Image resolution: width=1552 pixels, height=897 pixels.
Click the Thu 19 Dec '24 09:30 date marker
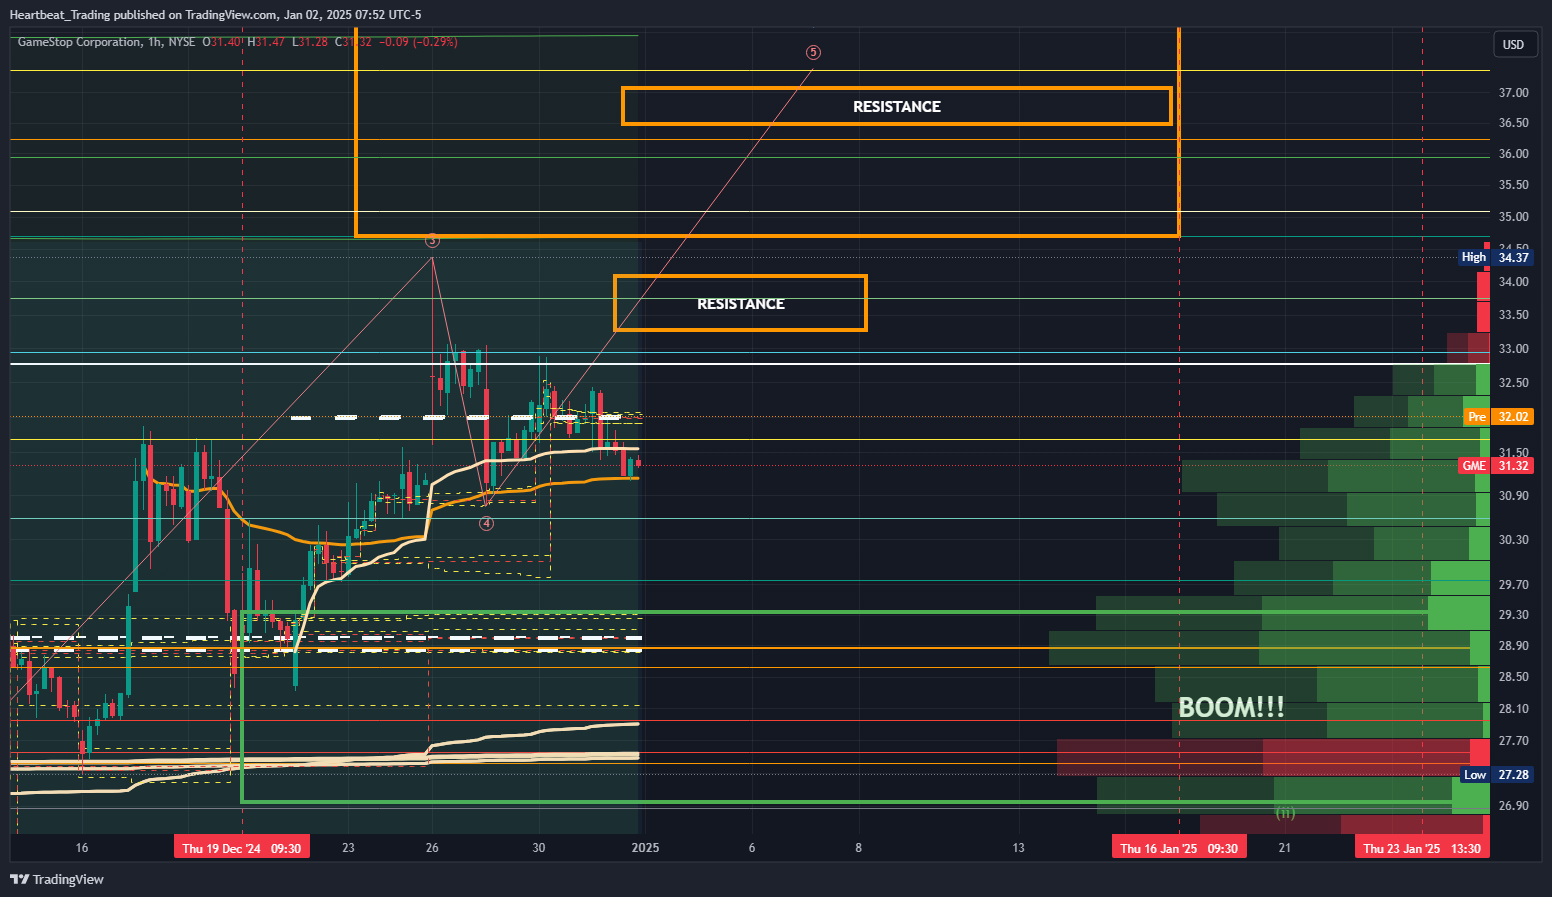pyautogui.click(x=241, y=848)
